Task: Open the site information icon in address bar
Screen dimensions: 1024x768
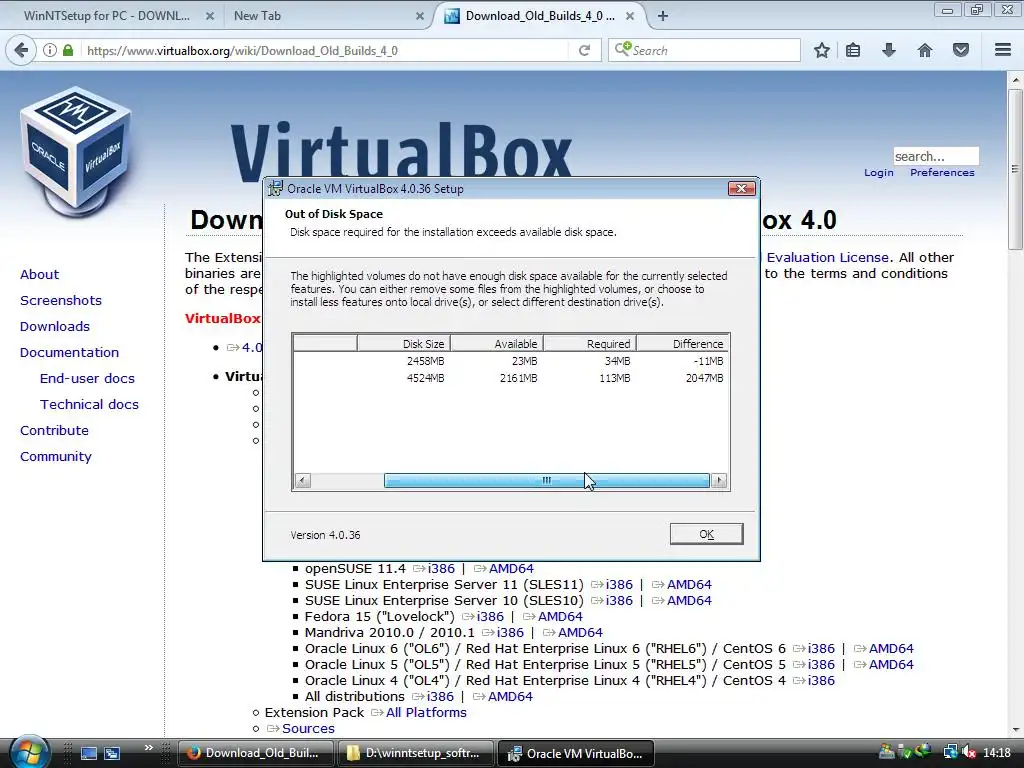Action: [x=50, y=50]
